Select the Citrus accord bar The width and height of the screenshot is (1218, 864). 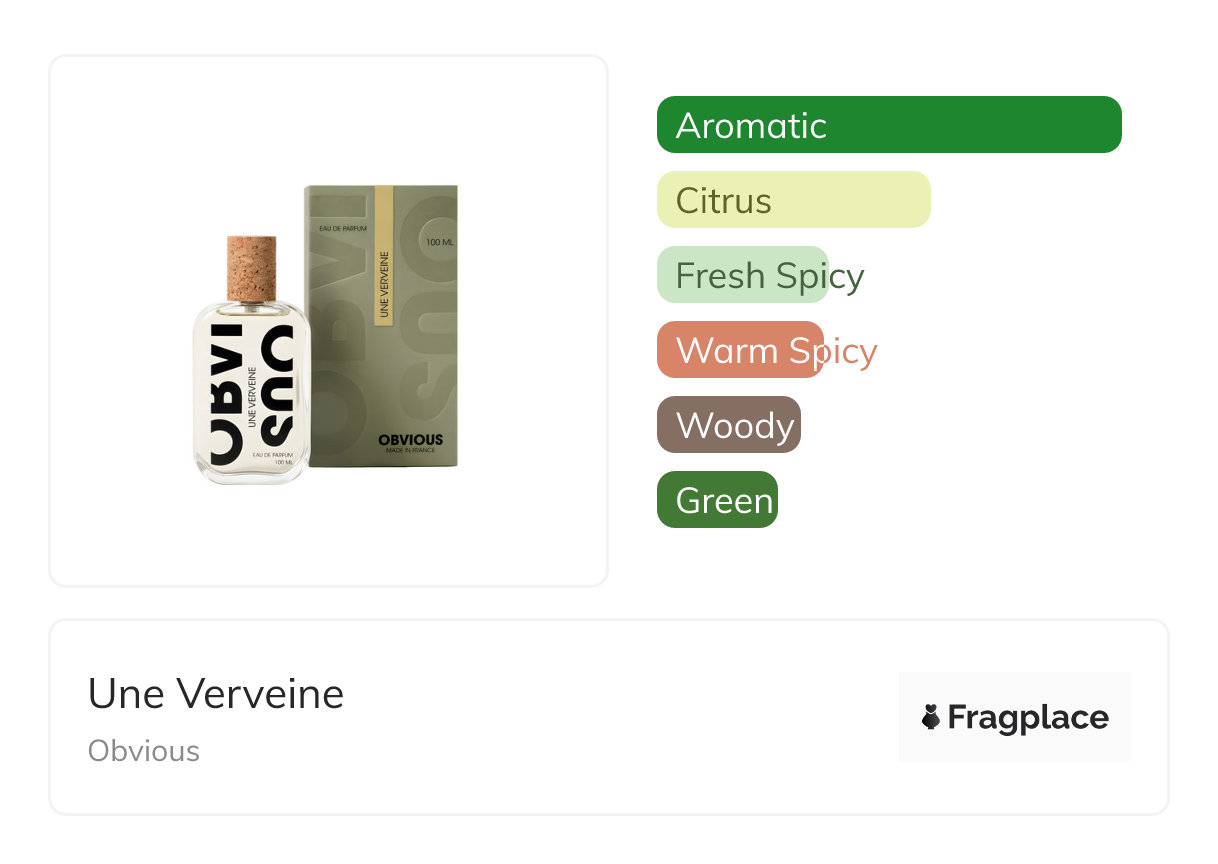[x=793, y=200]
